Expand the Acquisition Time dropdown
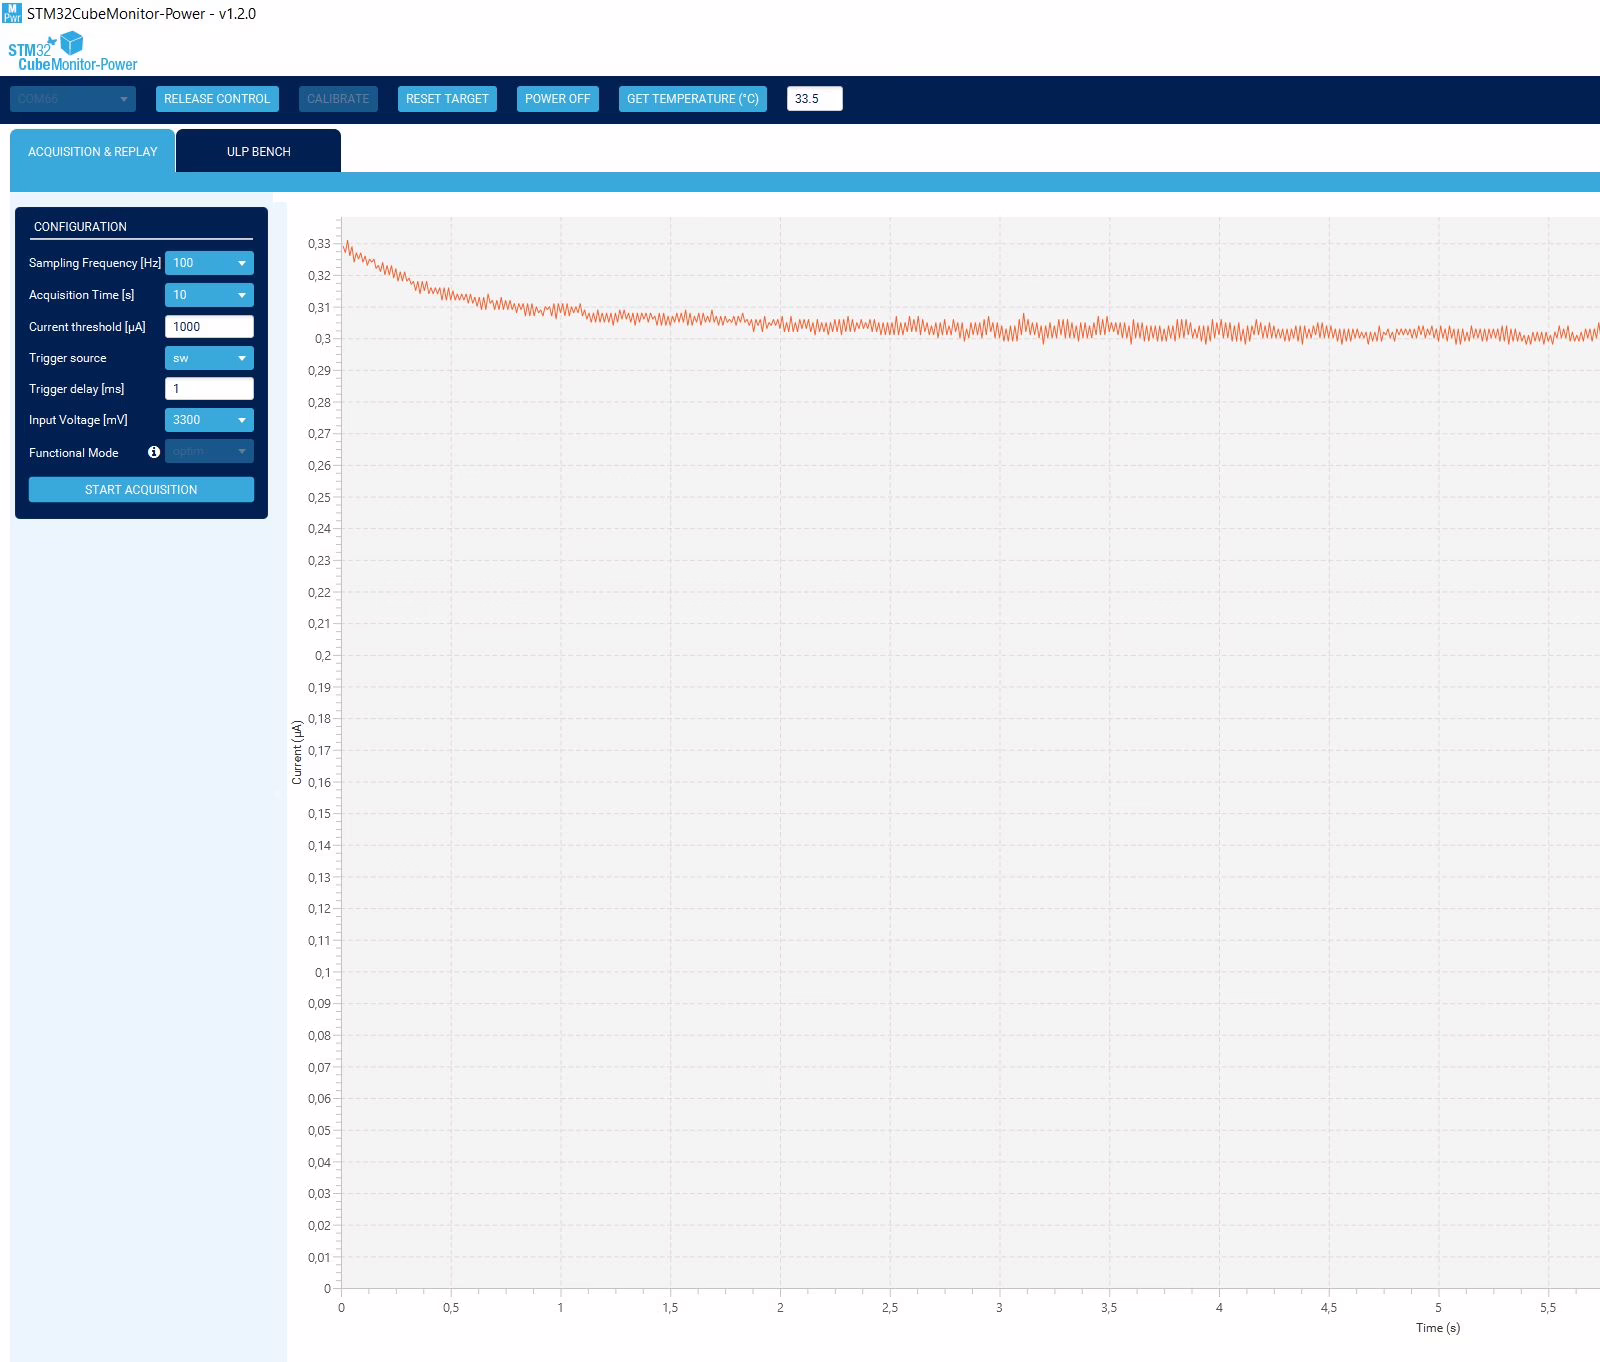1600x1362 pixels. tap(209, 295)
